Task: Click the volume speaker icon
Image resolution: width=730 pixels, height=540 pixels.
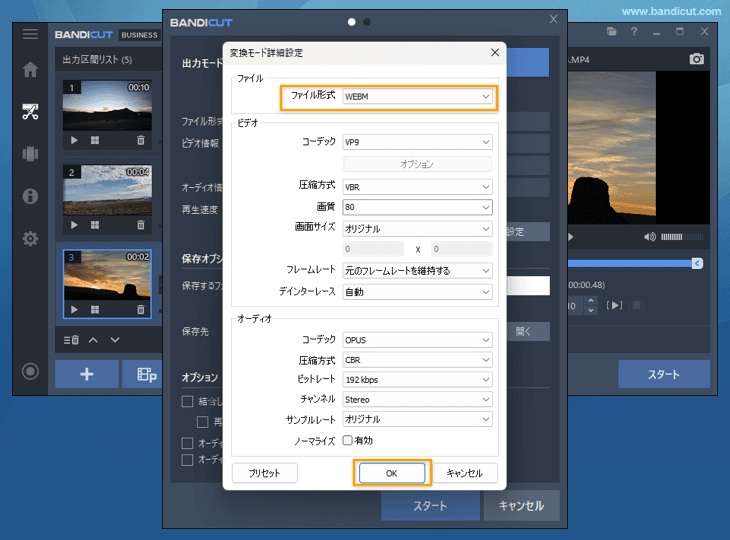Action: coord(649,237)
